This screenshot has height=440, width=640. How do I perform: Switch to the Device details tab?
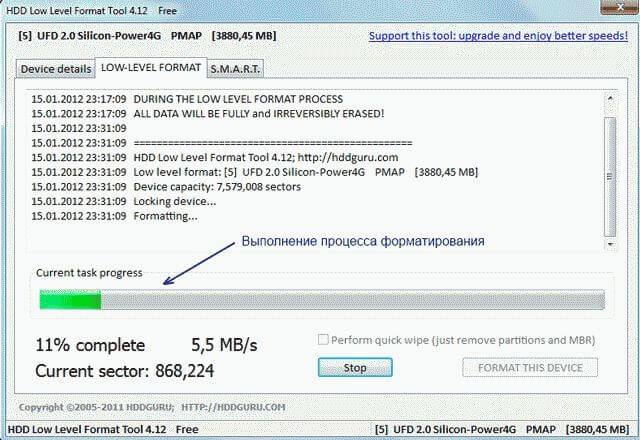[x=56, y=69]
